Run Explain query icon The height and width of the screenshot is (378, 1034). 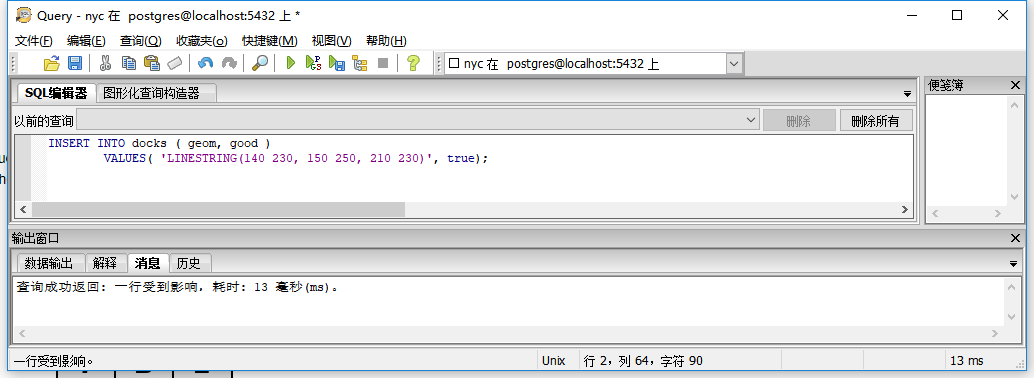click(x=359, y=63)
